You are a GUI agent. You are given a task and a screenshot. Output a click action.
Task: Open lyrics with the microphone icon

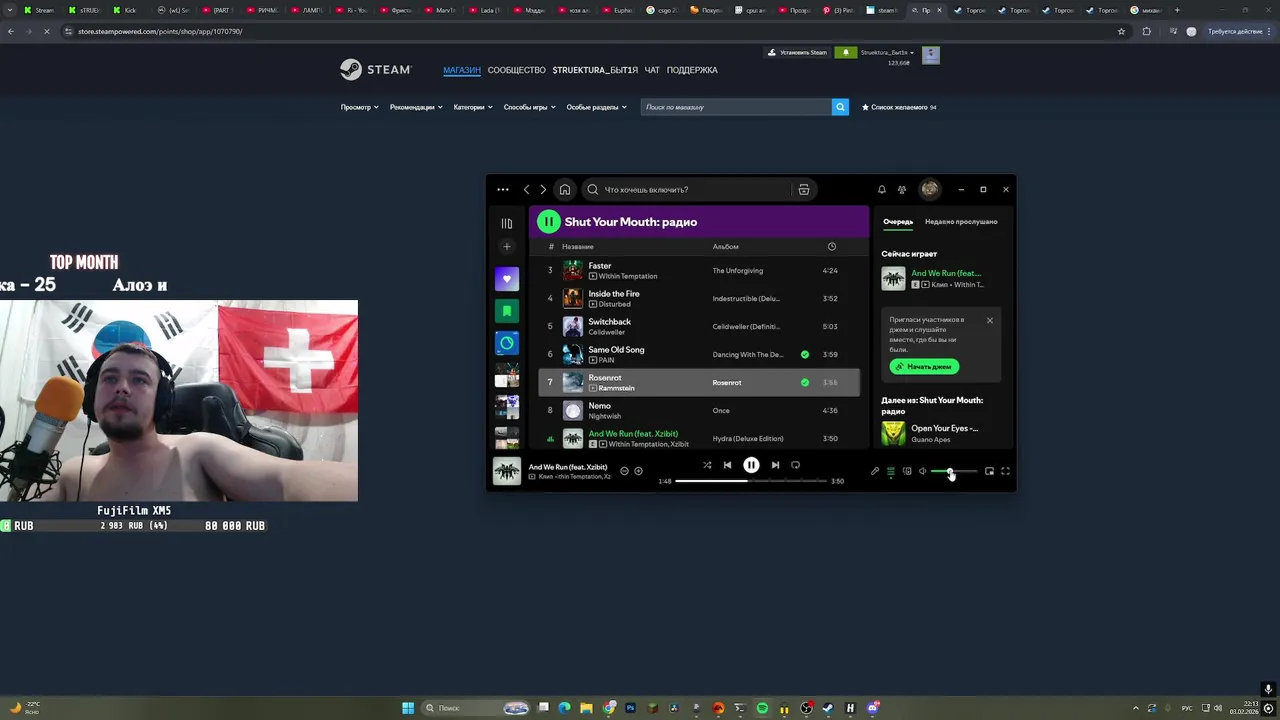(x=875, y=471)
